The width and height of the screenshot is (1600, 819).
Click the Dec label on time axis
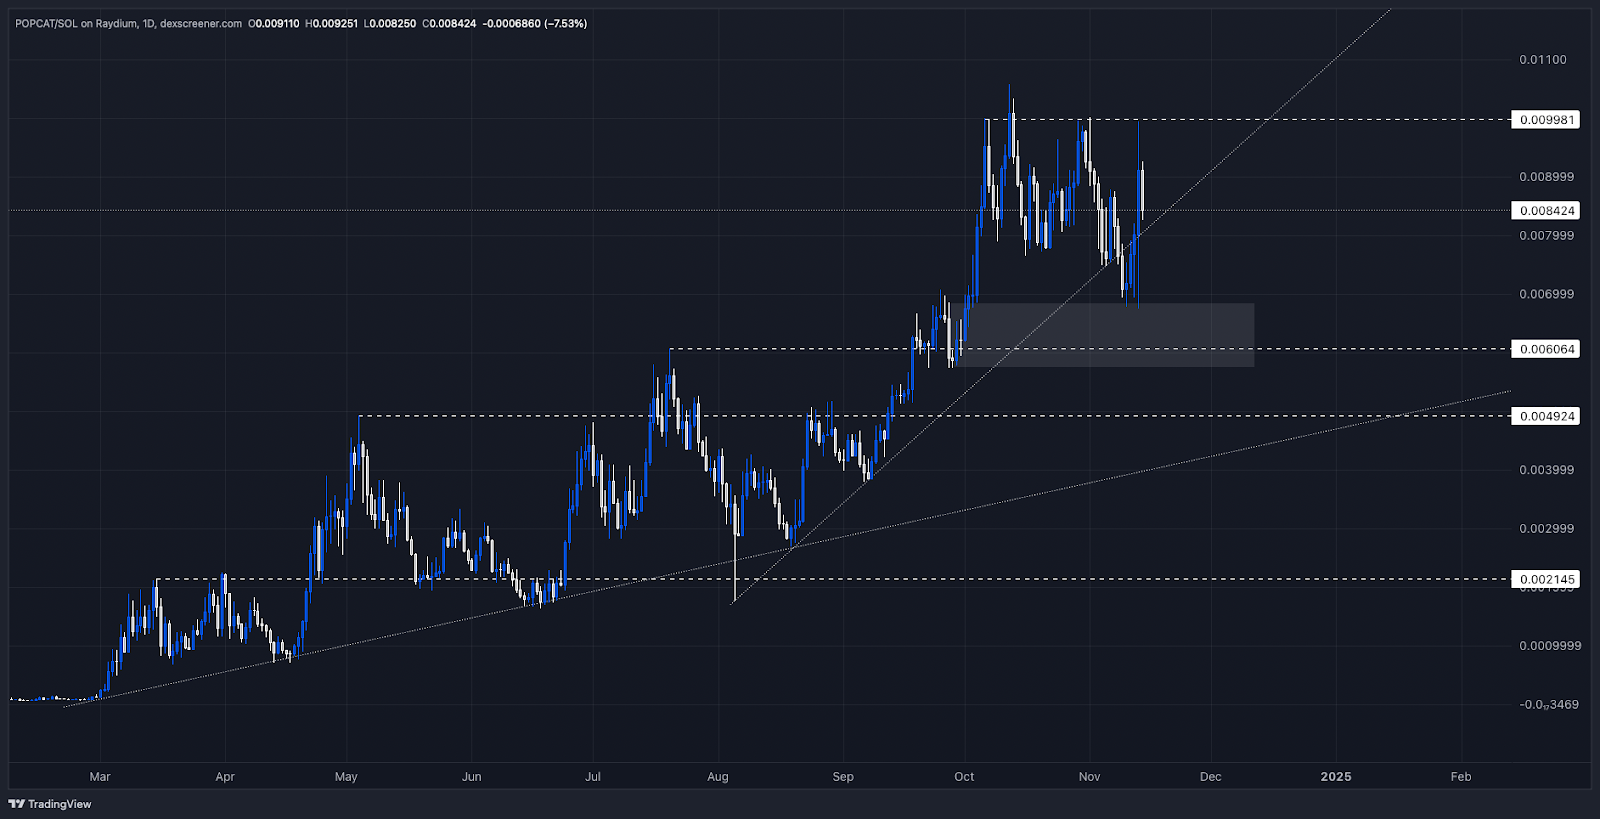pyautogui.click(x=1210, y=777)
